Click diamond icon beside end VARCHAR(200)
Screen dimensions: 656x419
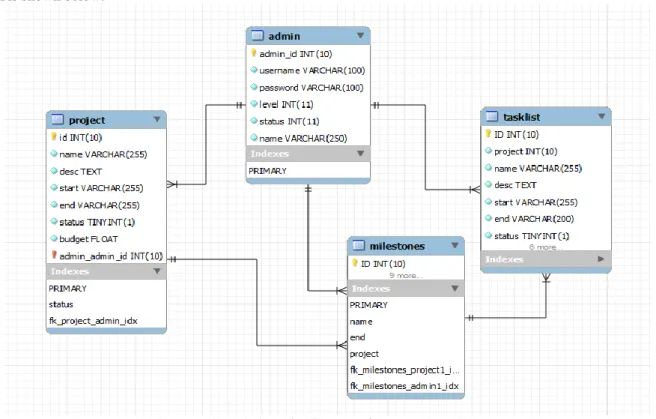(x=488, y=218)
